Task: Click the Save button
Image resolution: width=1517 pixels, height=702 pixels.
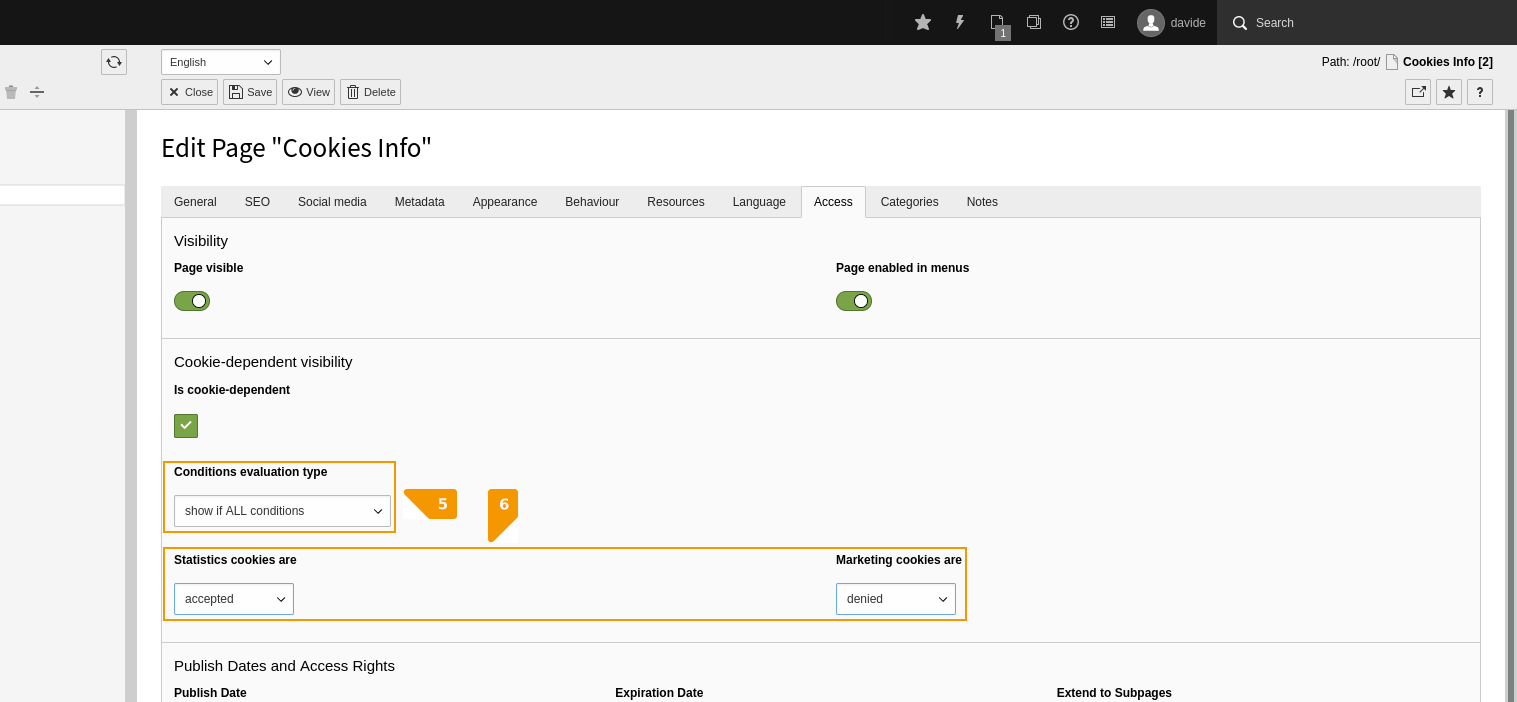Action: point(250,92)
